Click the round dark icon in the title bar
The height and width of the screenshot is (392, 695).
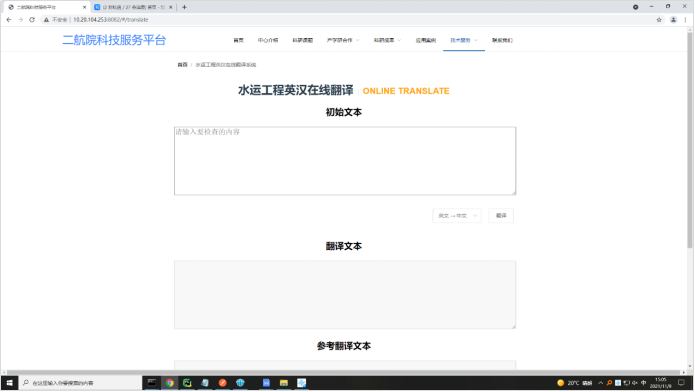tap(636, 7)
